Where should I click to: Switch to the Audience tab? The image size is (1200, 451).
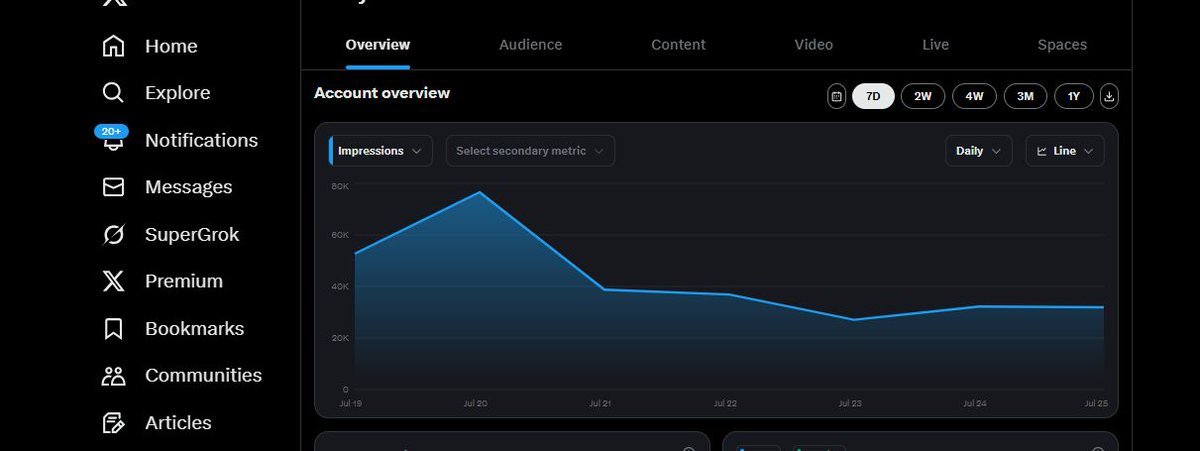(x=530, y=45)
